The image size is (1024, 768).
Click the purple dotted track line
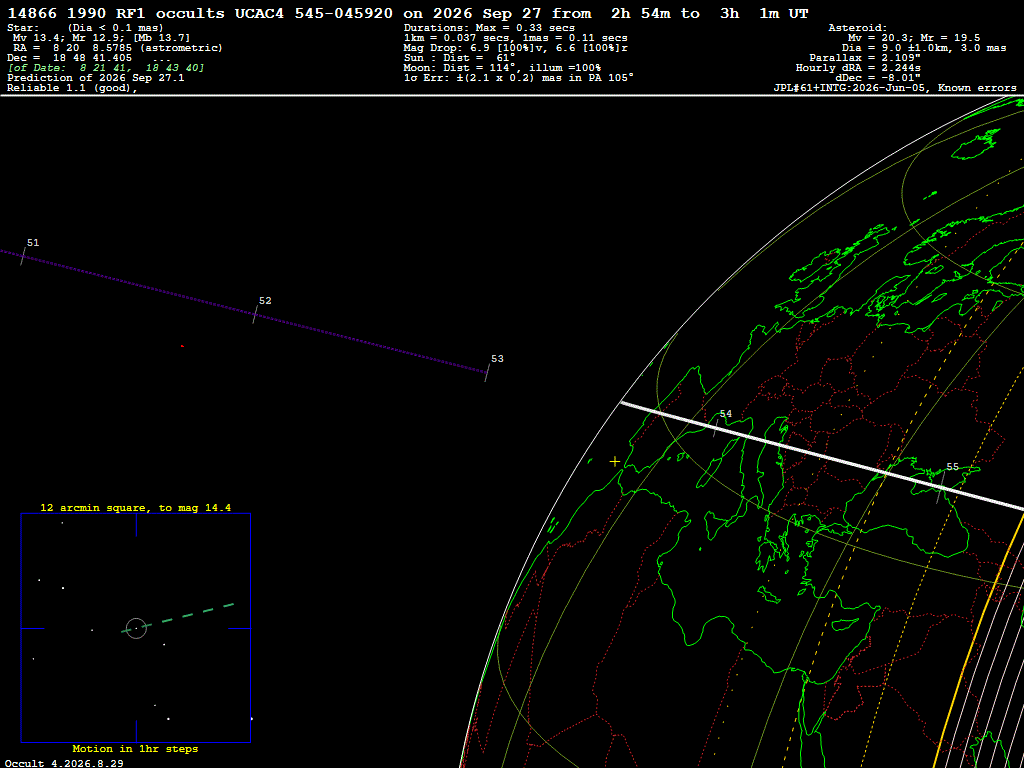[x=244, y=312]
